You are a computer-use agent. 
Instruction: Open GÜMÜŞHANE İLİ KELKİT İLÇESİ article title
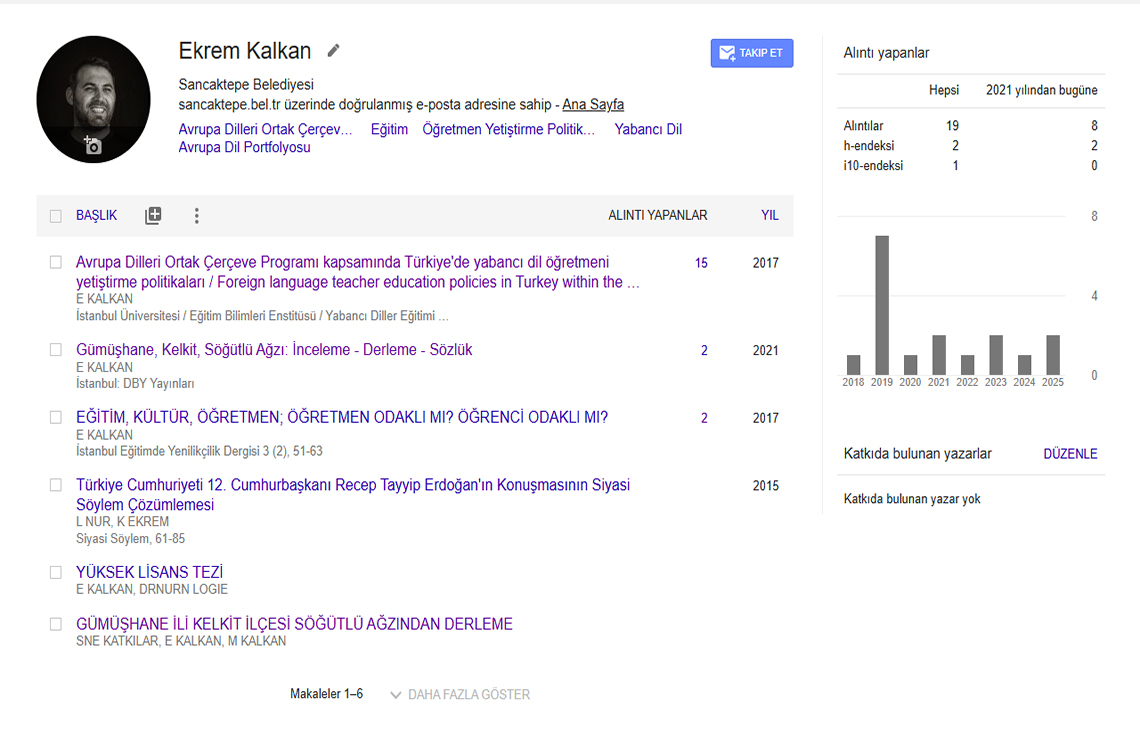click(x=294, y=624)
